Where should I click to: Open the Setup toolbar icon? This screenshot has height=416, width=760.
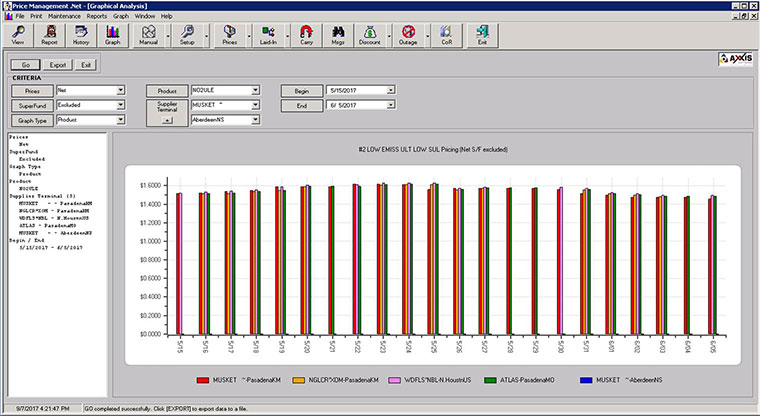[x=187, y=35]
